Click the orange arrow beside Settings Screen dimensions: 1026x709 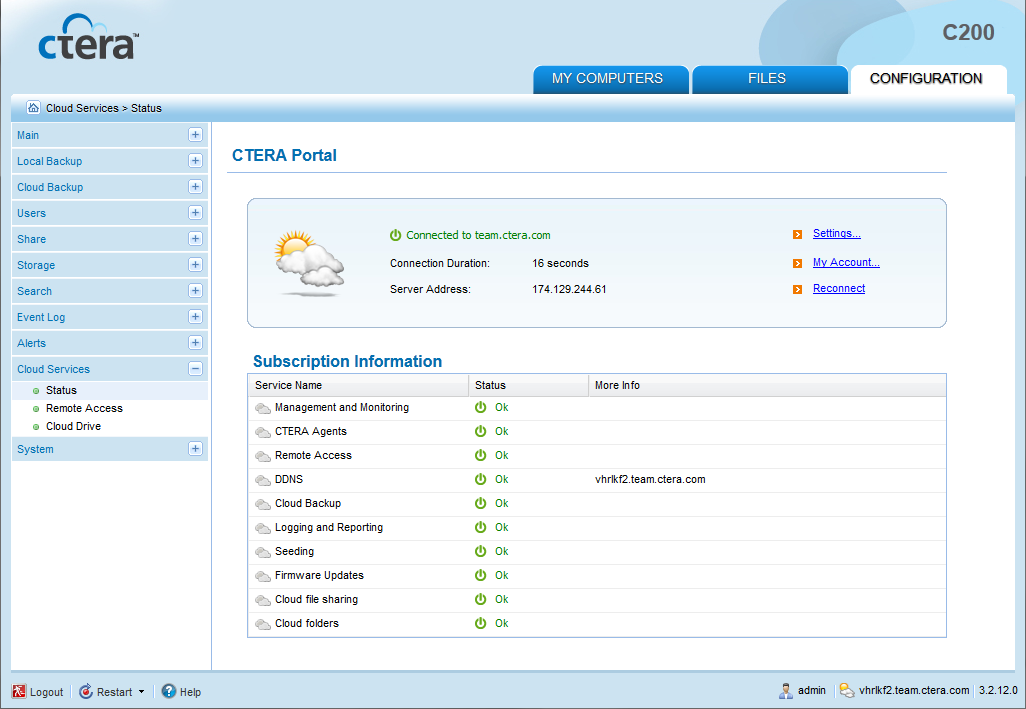tap(797, 234)
